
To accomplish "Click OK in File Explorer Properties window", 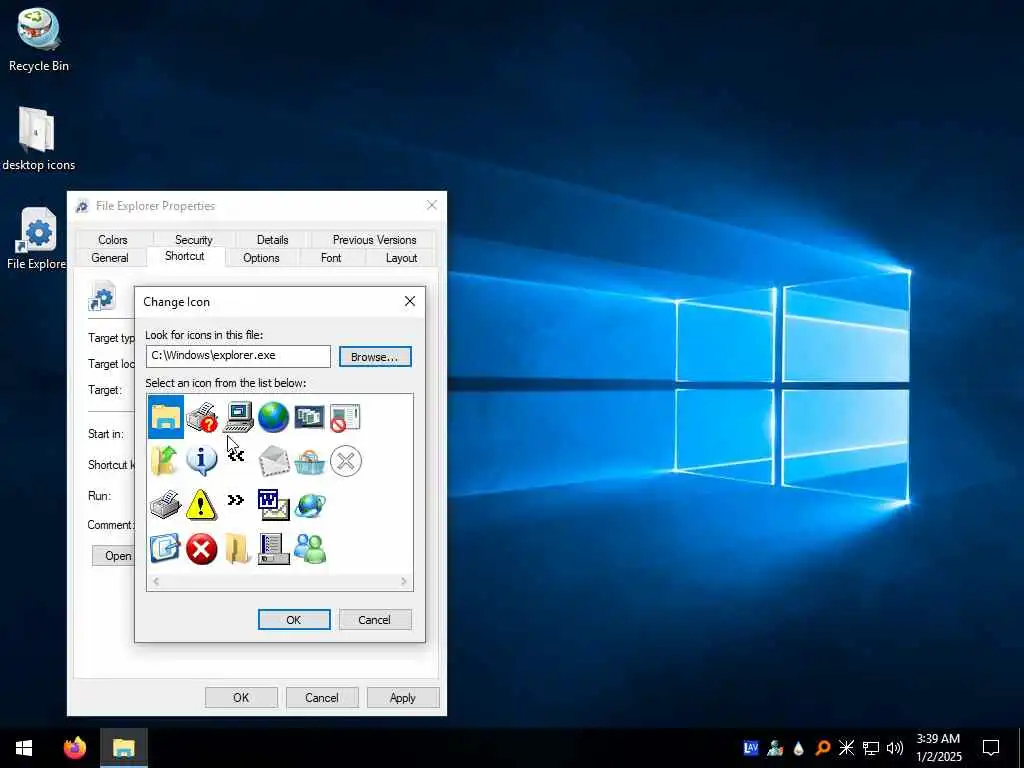I will pos(241,697).
